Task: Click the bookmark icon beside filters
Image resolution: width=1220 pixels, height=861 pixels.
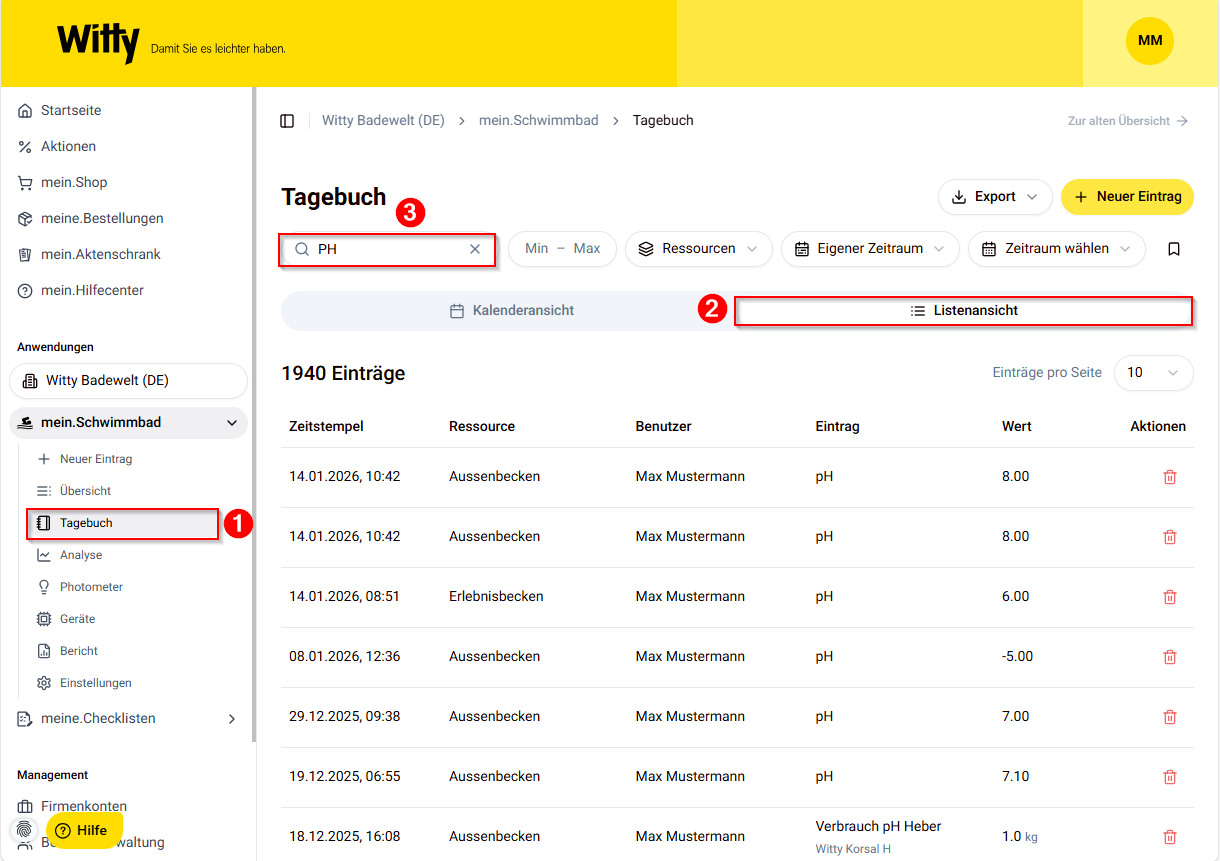Action: (x=1174, y=249)
